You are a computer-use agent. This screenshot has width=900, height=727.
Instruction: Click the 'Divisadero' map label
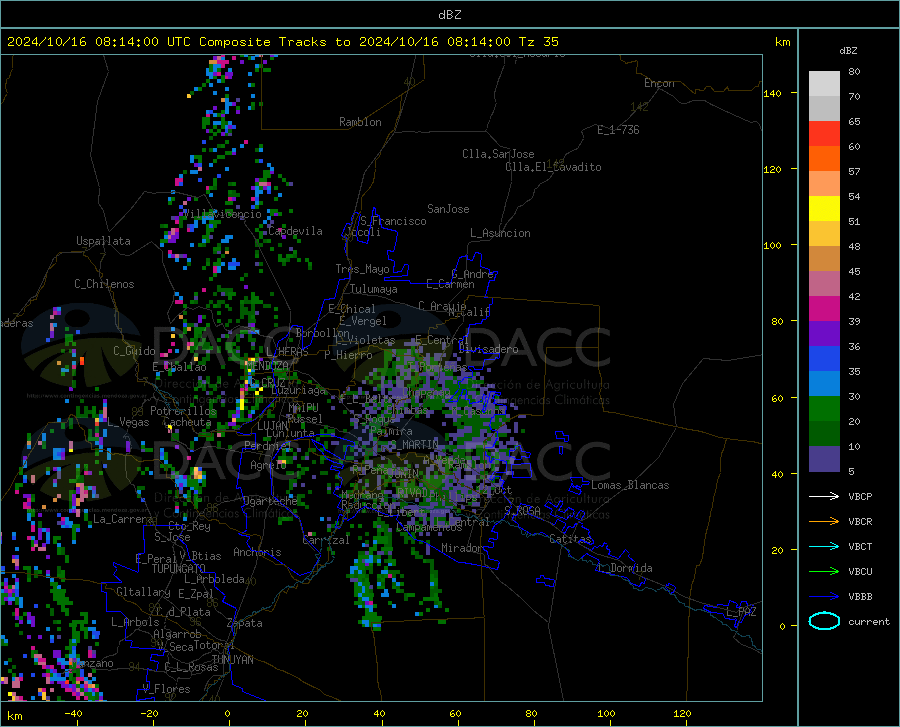click(x=488, y=349)
